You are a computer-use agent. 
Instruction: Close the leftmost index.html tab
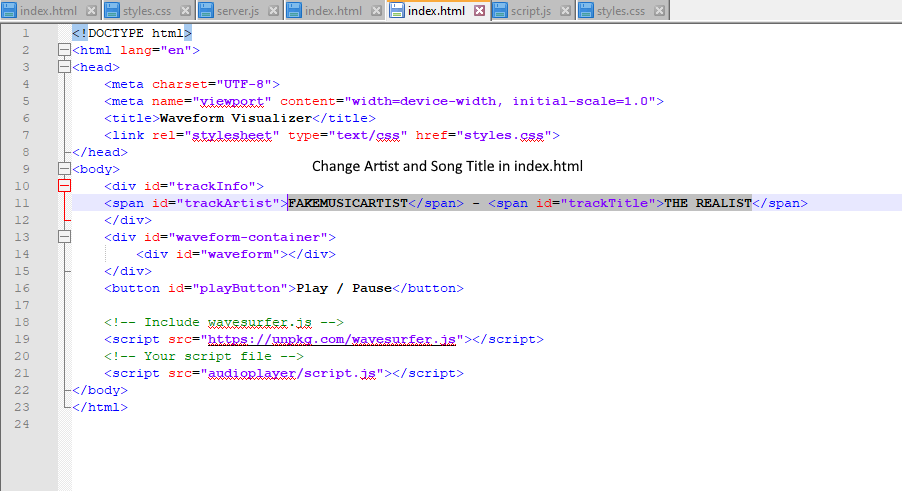(91, 11)
